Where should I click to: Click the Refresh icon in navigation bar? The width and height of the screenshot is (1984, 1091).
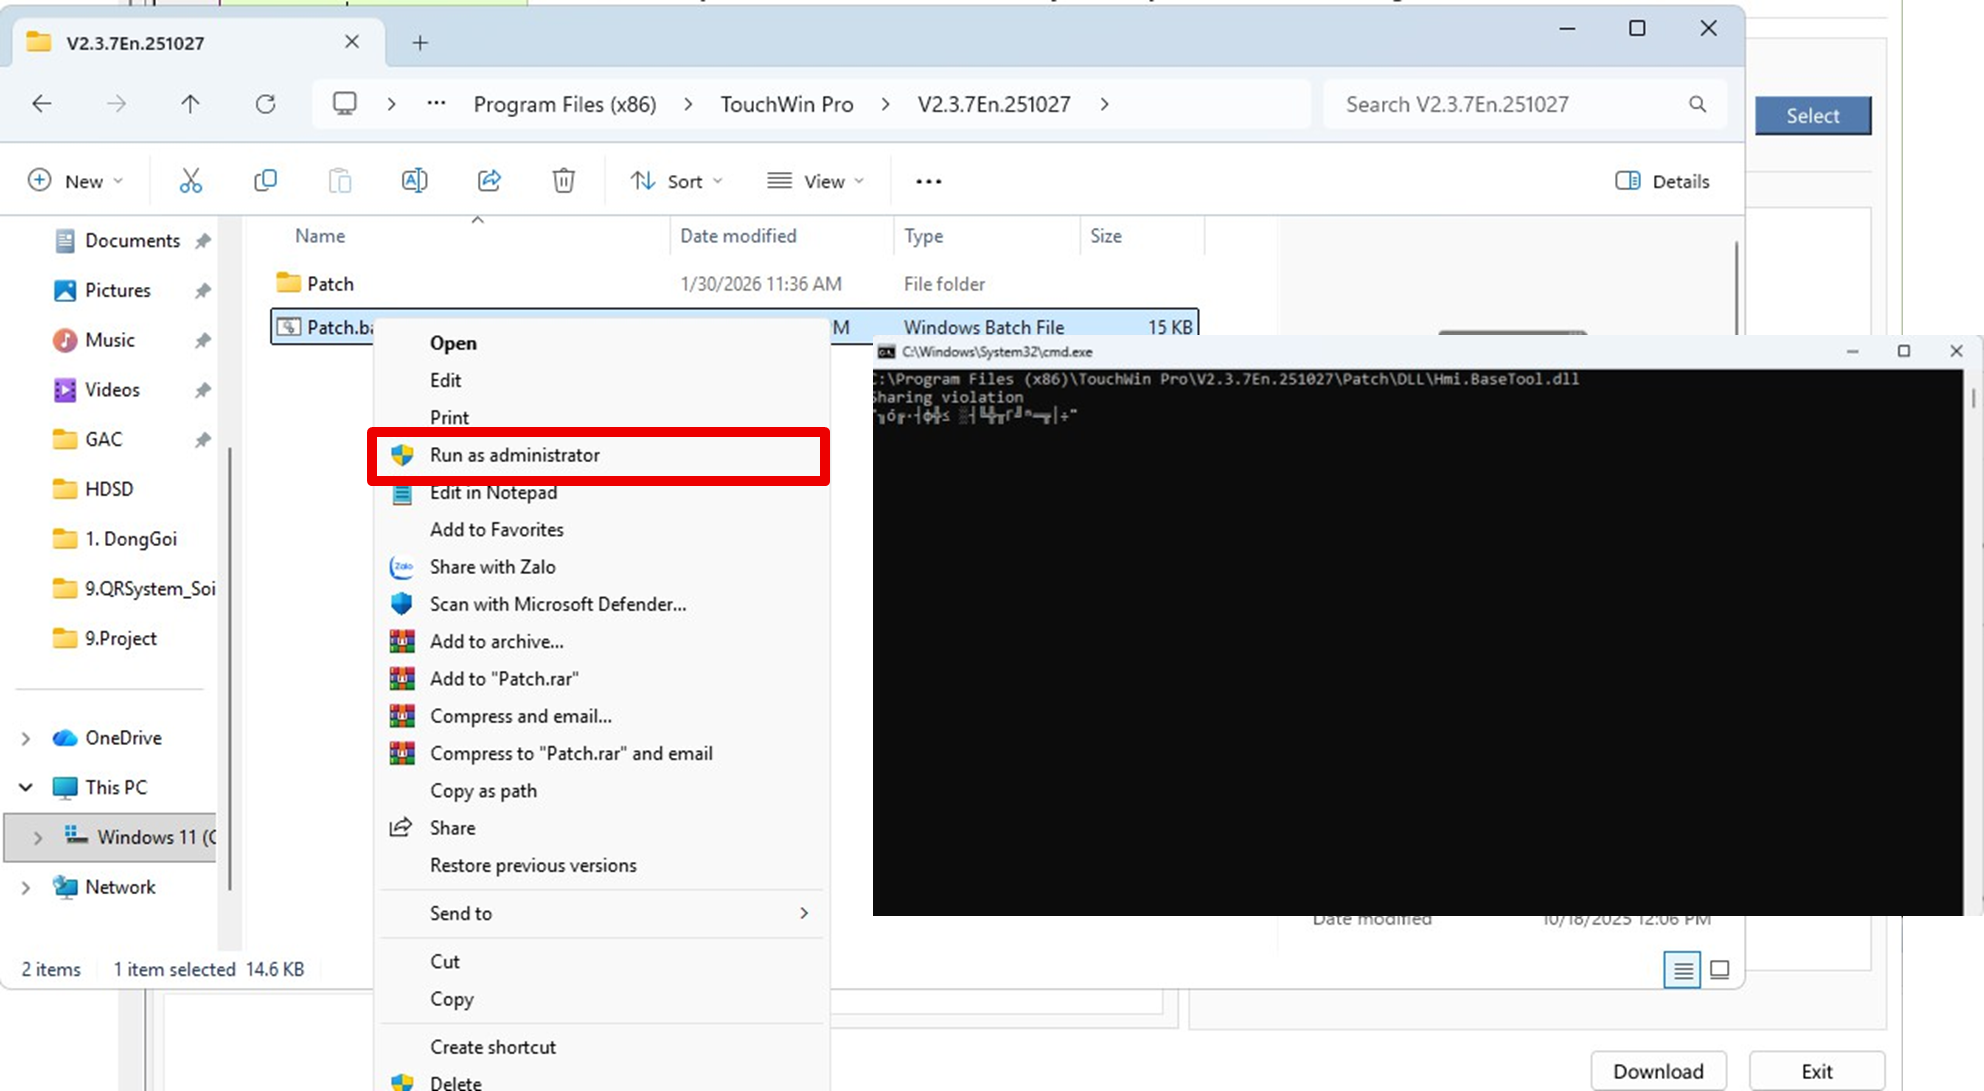[265, 104]
